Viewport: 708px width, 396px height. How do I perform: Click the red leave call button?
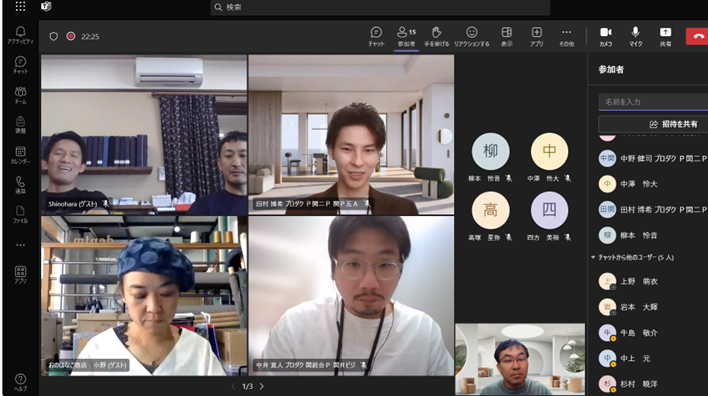point(697,37)
